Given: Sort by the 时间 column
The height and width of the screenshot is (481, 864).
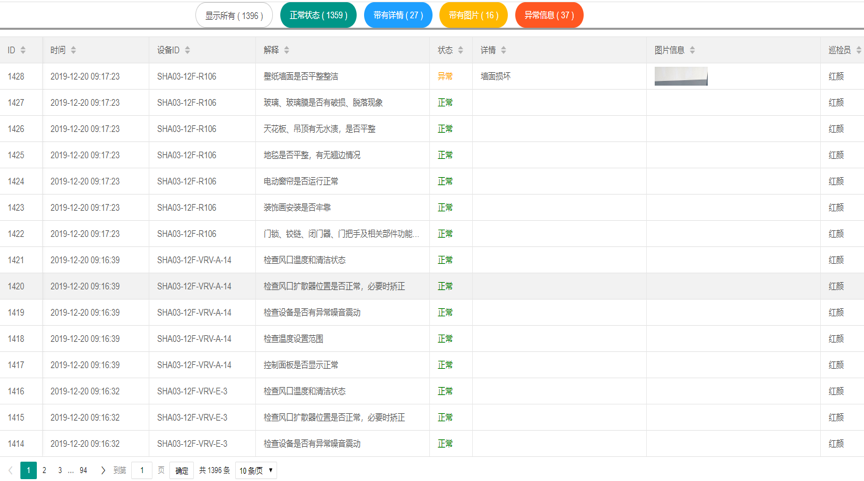Looking at the screenshot, I should (73, 50).
